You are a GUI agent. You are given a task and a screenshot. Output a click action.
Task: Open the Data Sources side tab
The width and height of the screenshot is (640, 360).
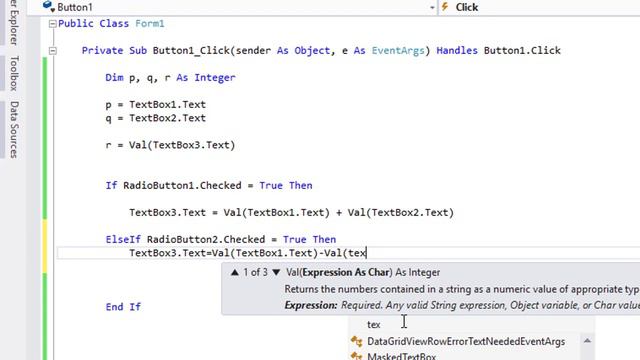14,130
